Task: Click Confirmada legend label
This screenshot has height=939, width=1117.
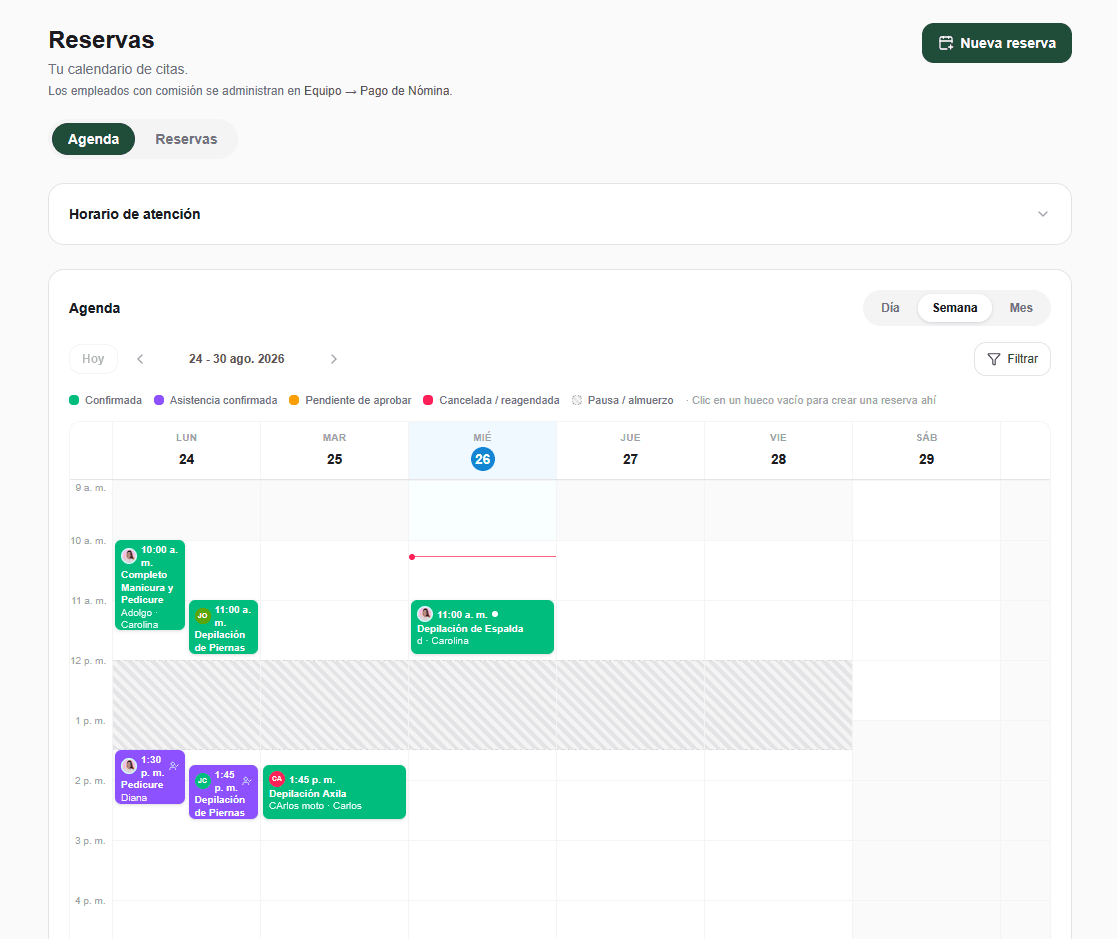Action: pyautogui.click(x=113, y=400)
